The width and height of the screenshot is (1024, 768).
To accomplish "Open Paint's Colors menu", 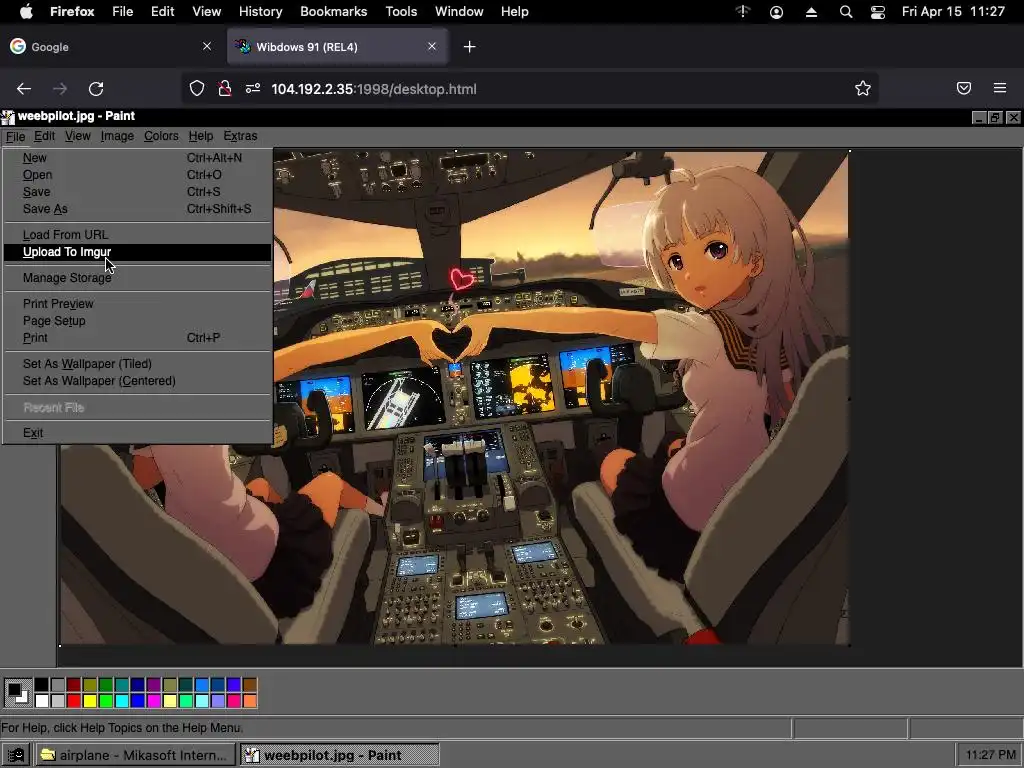I will pos(161,136).
